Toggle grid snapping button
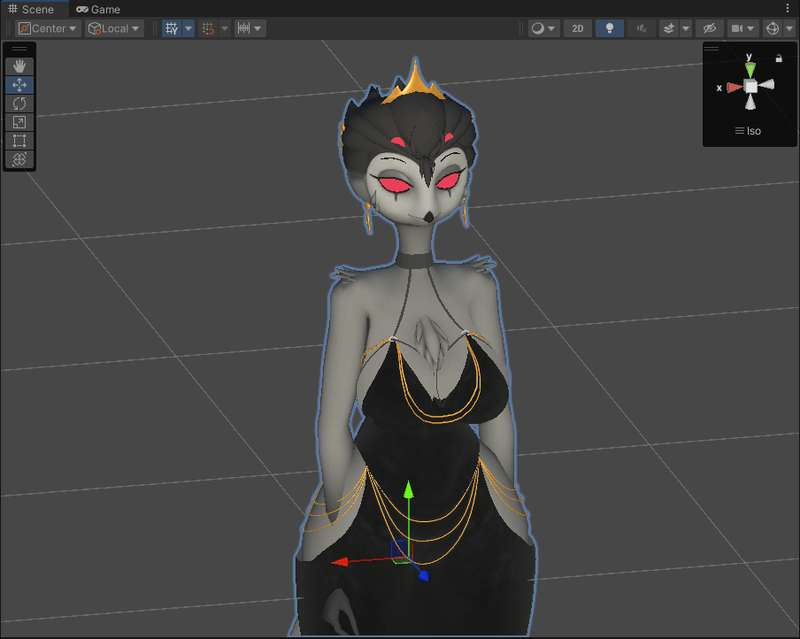Screen dimensions: 800x639 (x=208, y=29)
